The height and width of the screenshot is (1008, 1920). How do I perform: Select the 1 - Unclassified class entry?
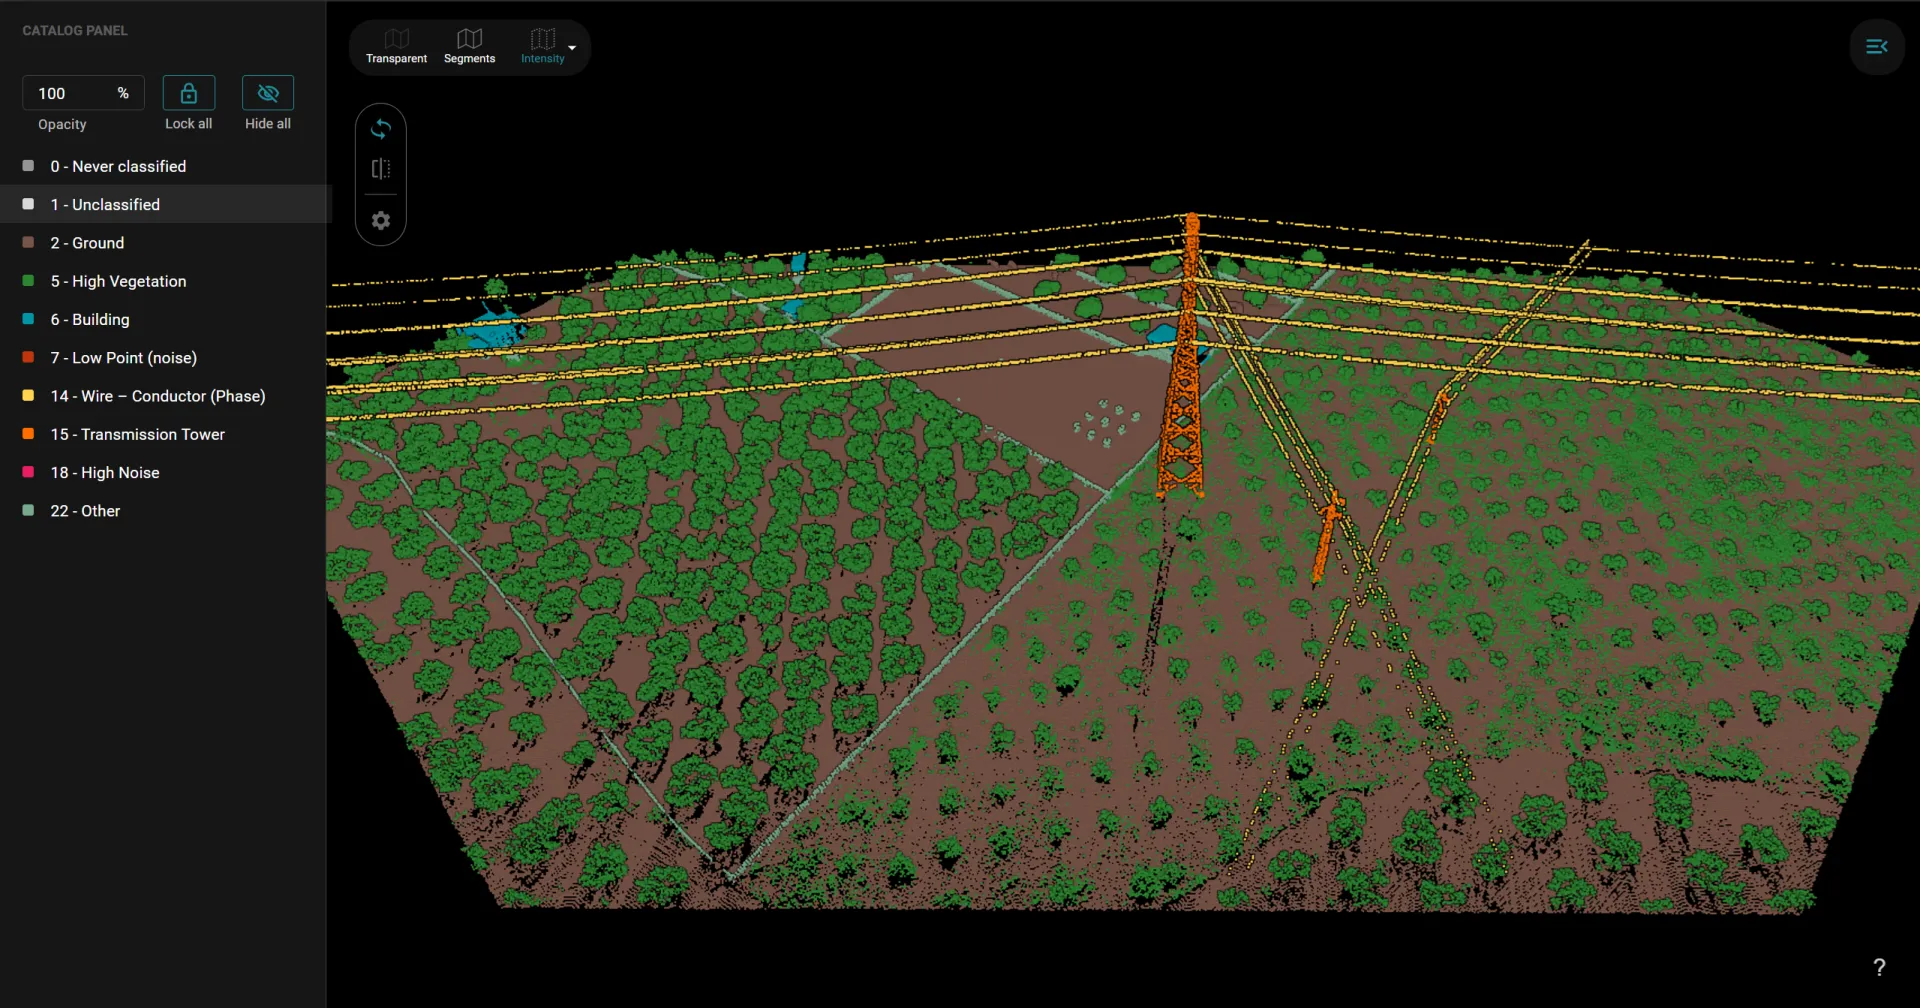[x=105, y=204]
